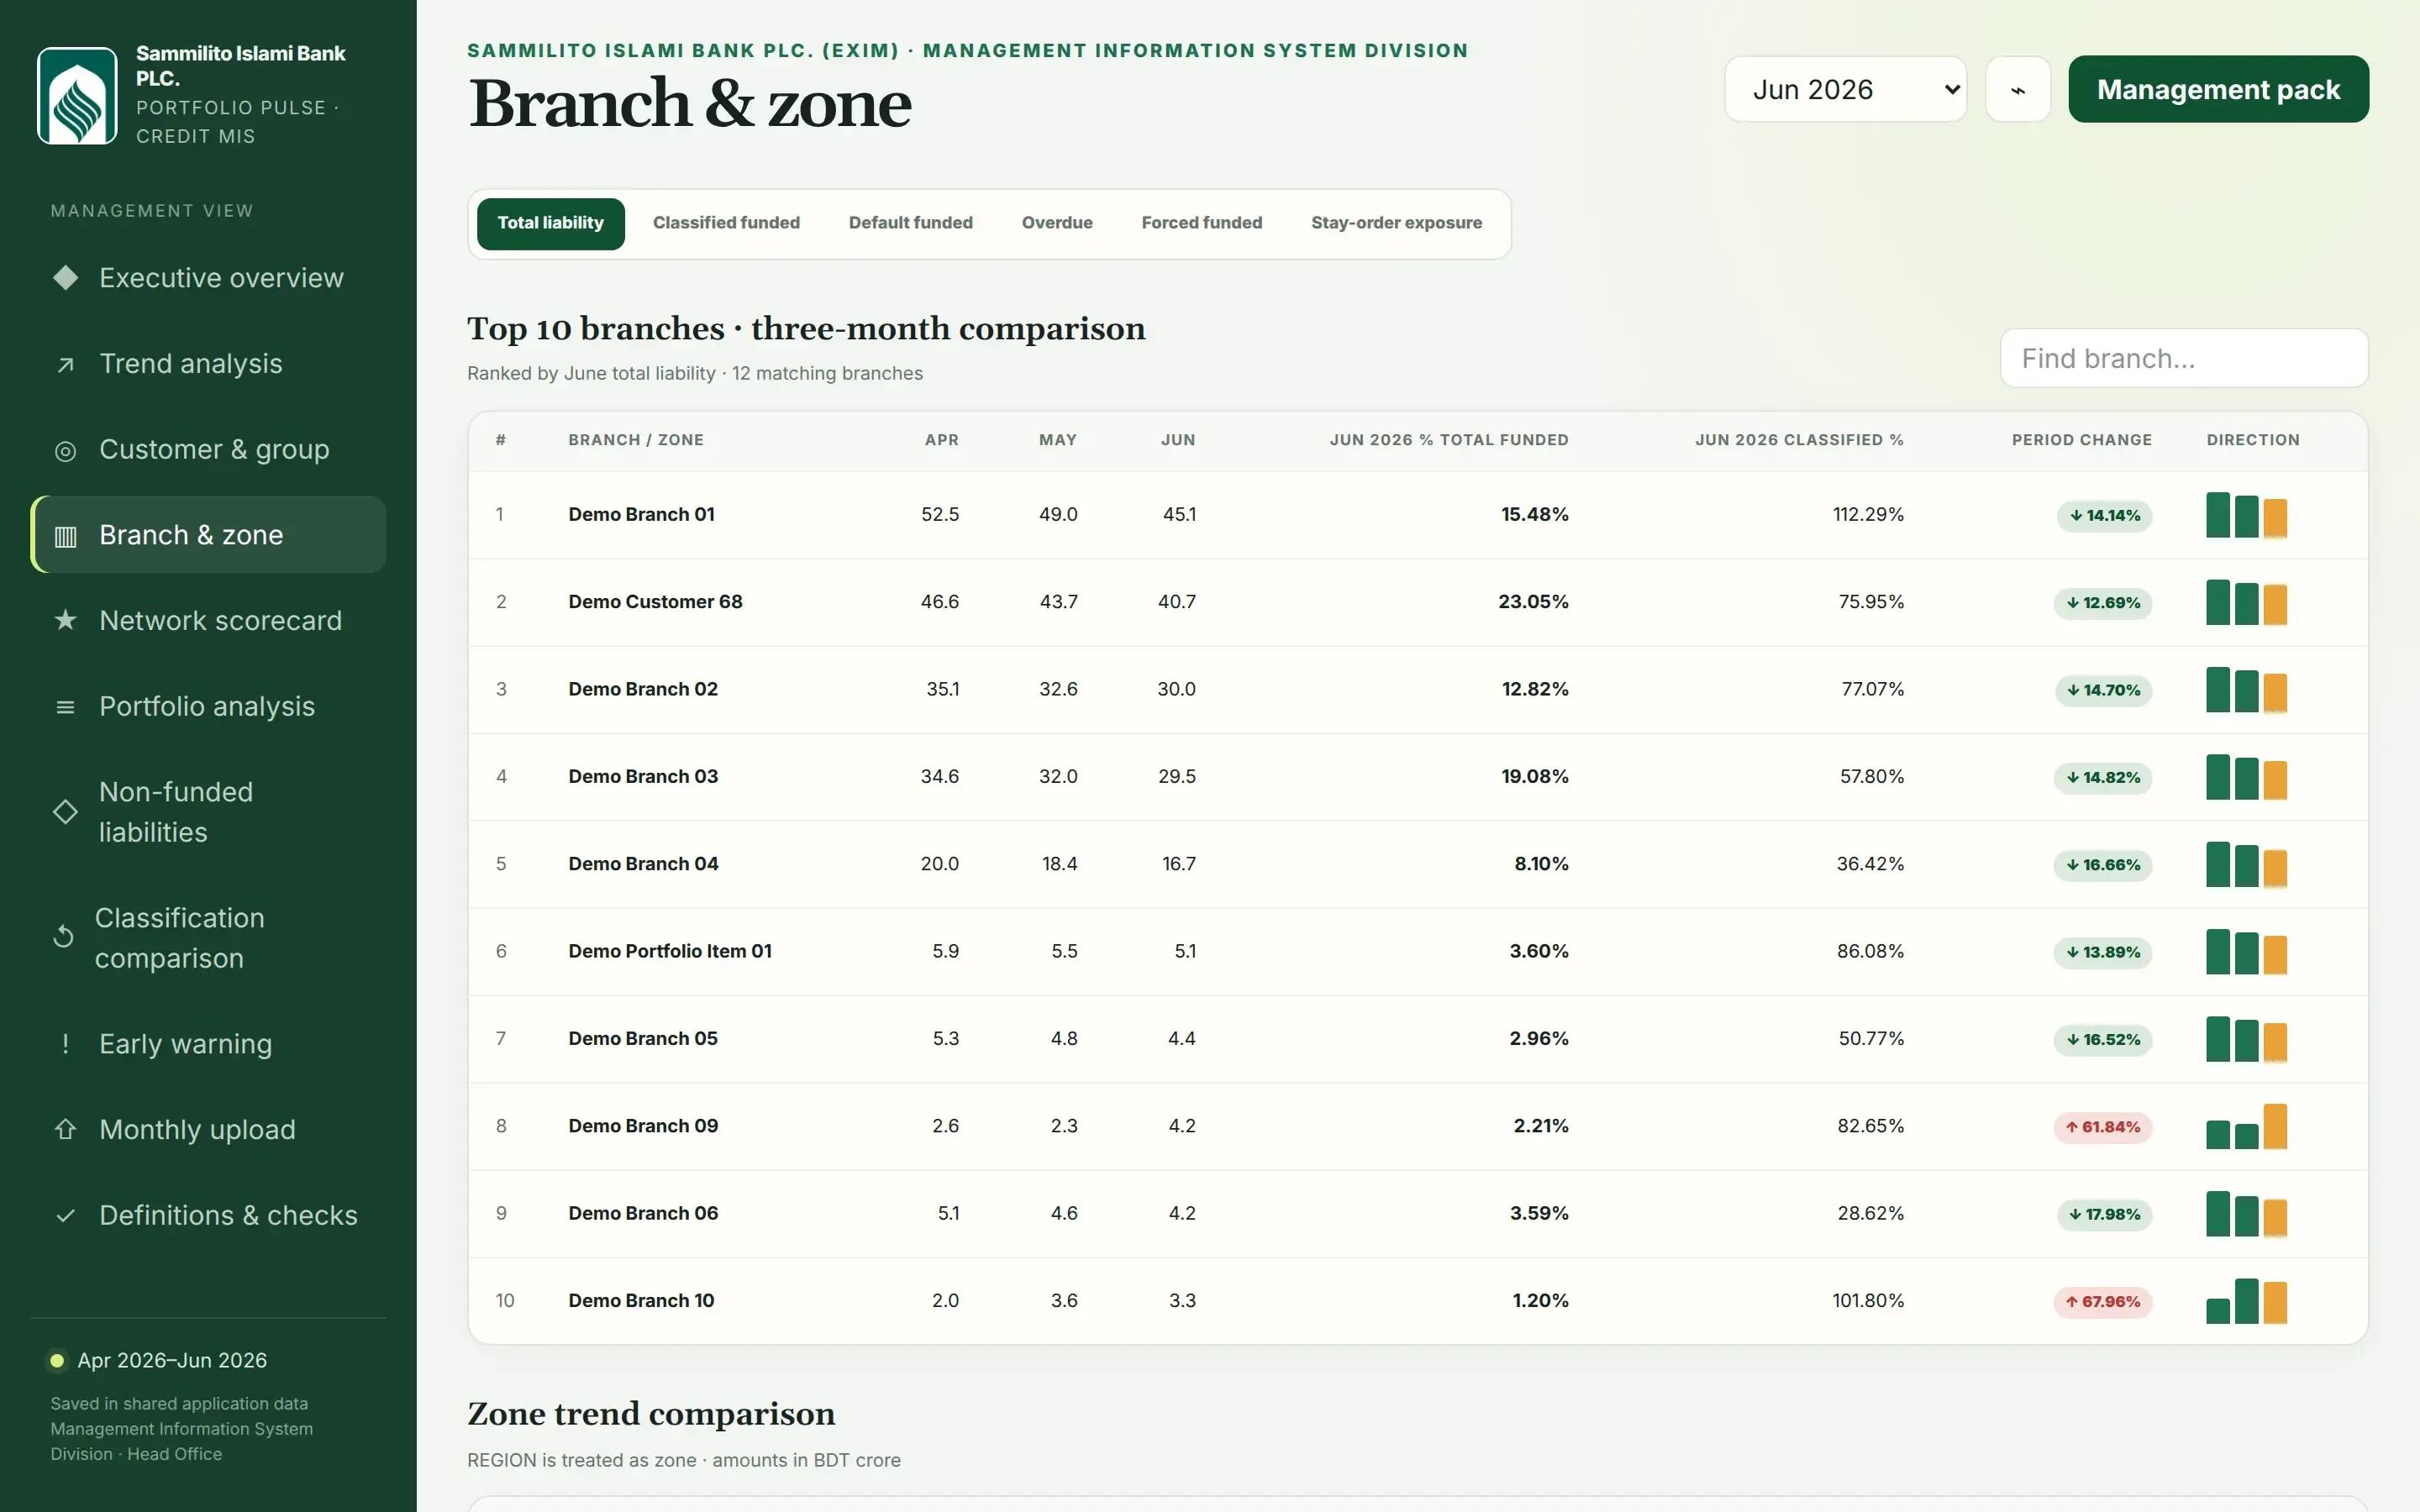Image resolution: width=2420 pixels, height=1512 pixels.
Task: Select the Total liability tab
Action: [551, 223]
